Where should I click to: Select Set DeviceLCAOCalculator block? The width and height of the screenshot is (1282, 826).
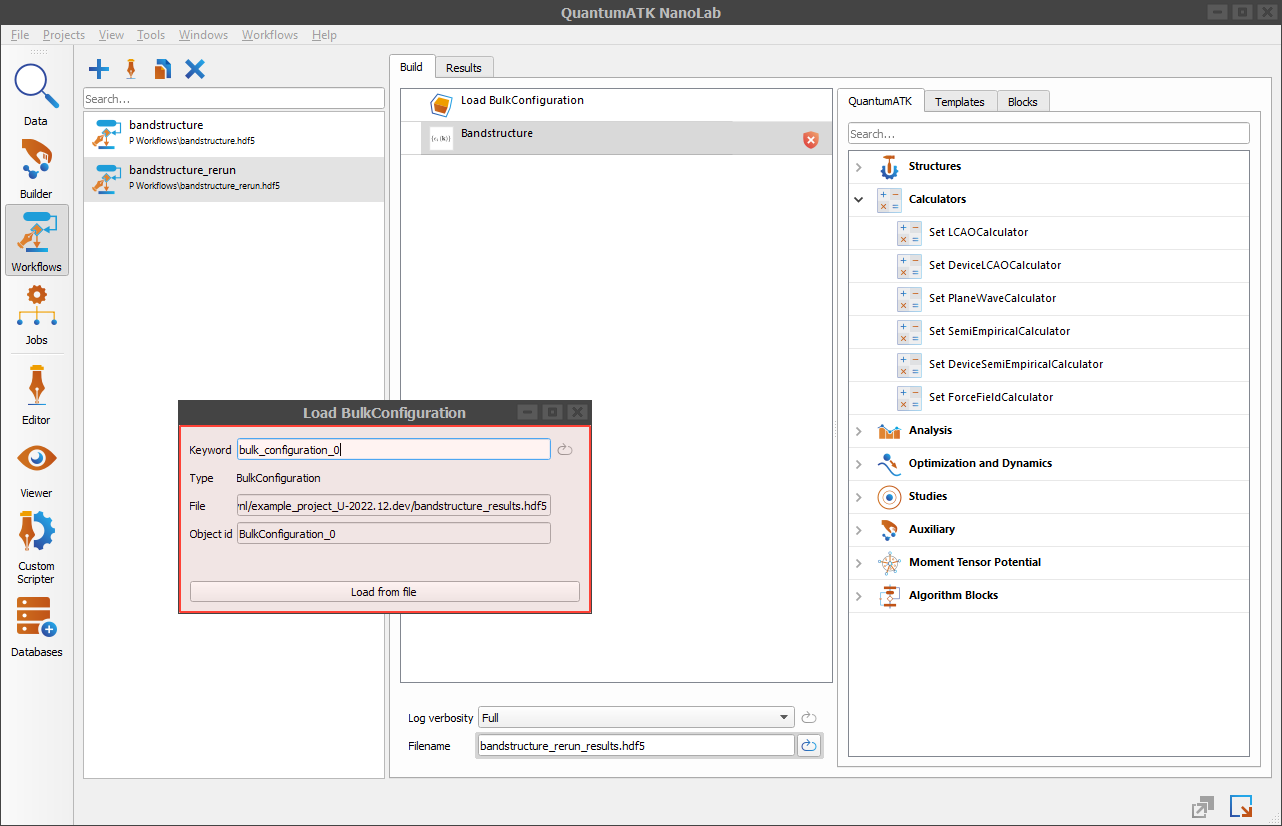click(x=1049, y=265)
